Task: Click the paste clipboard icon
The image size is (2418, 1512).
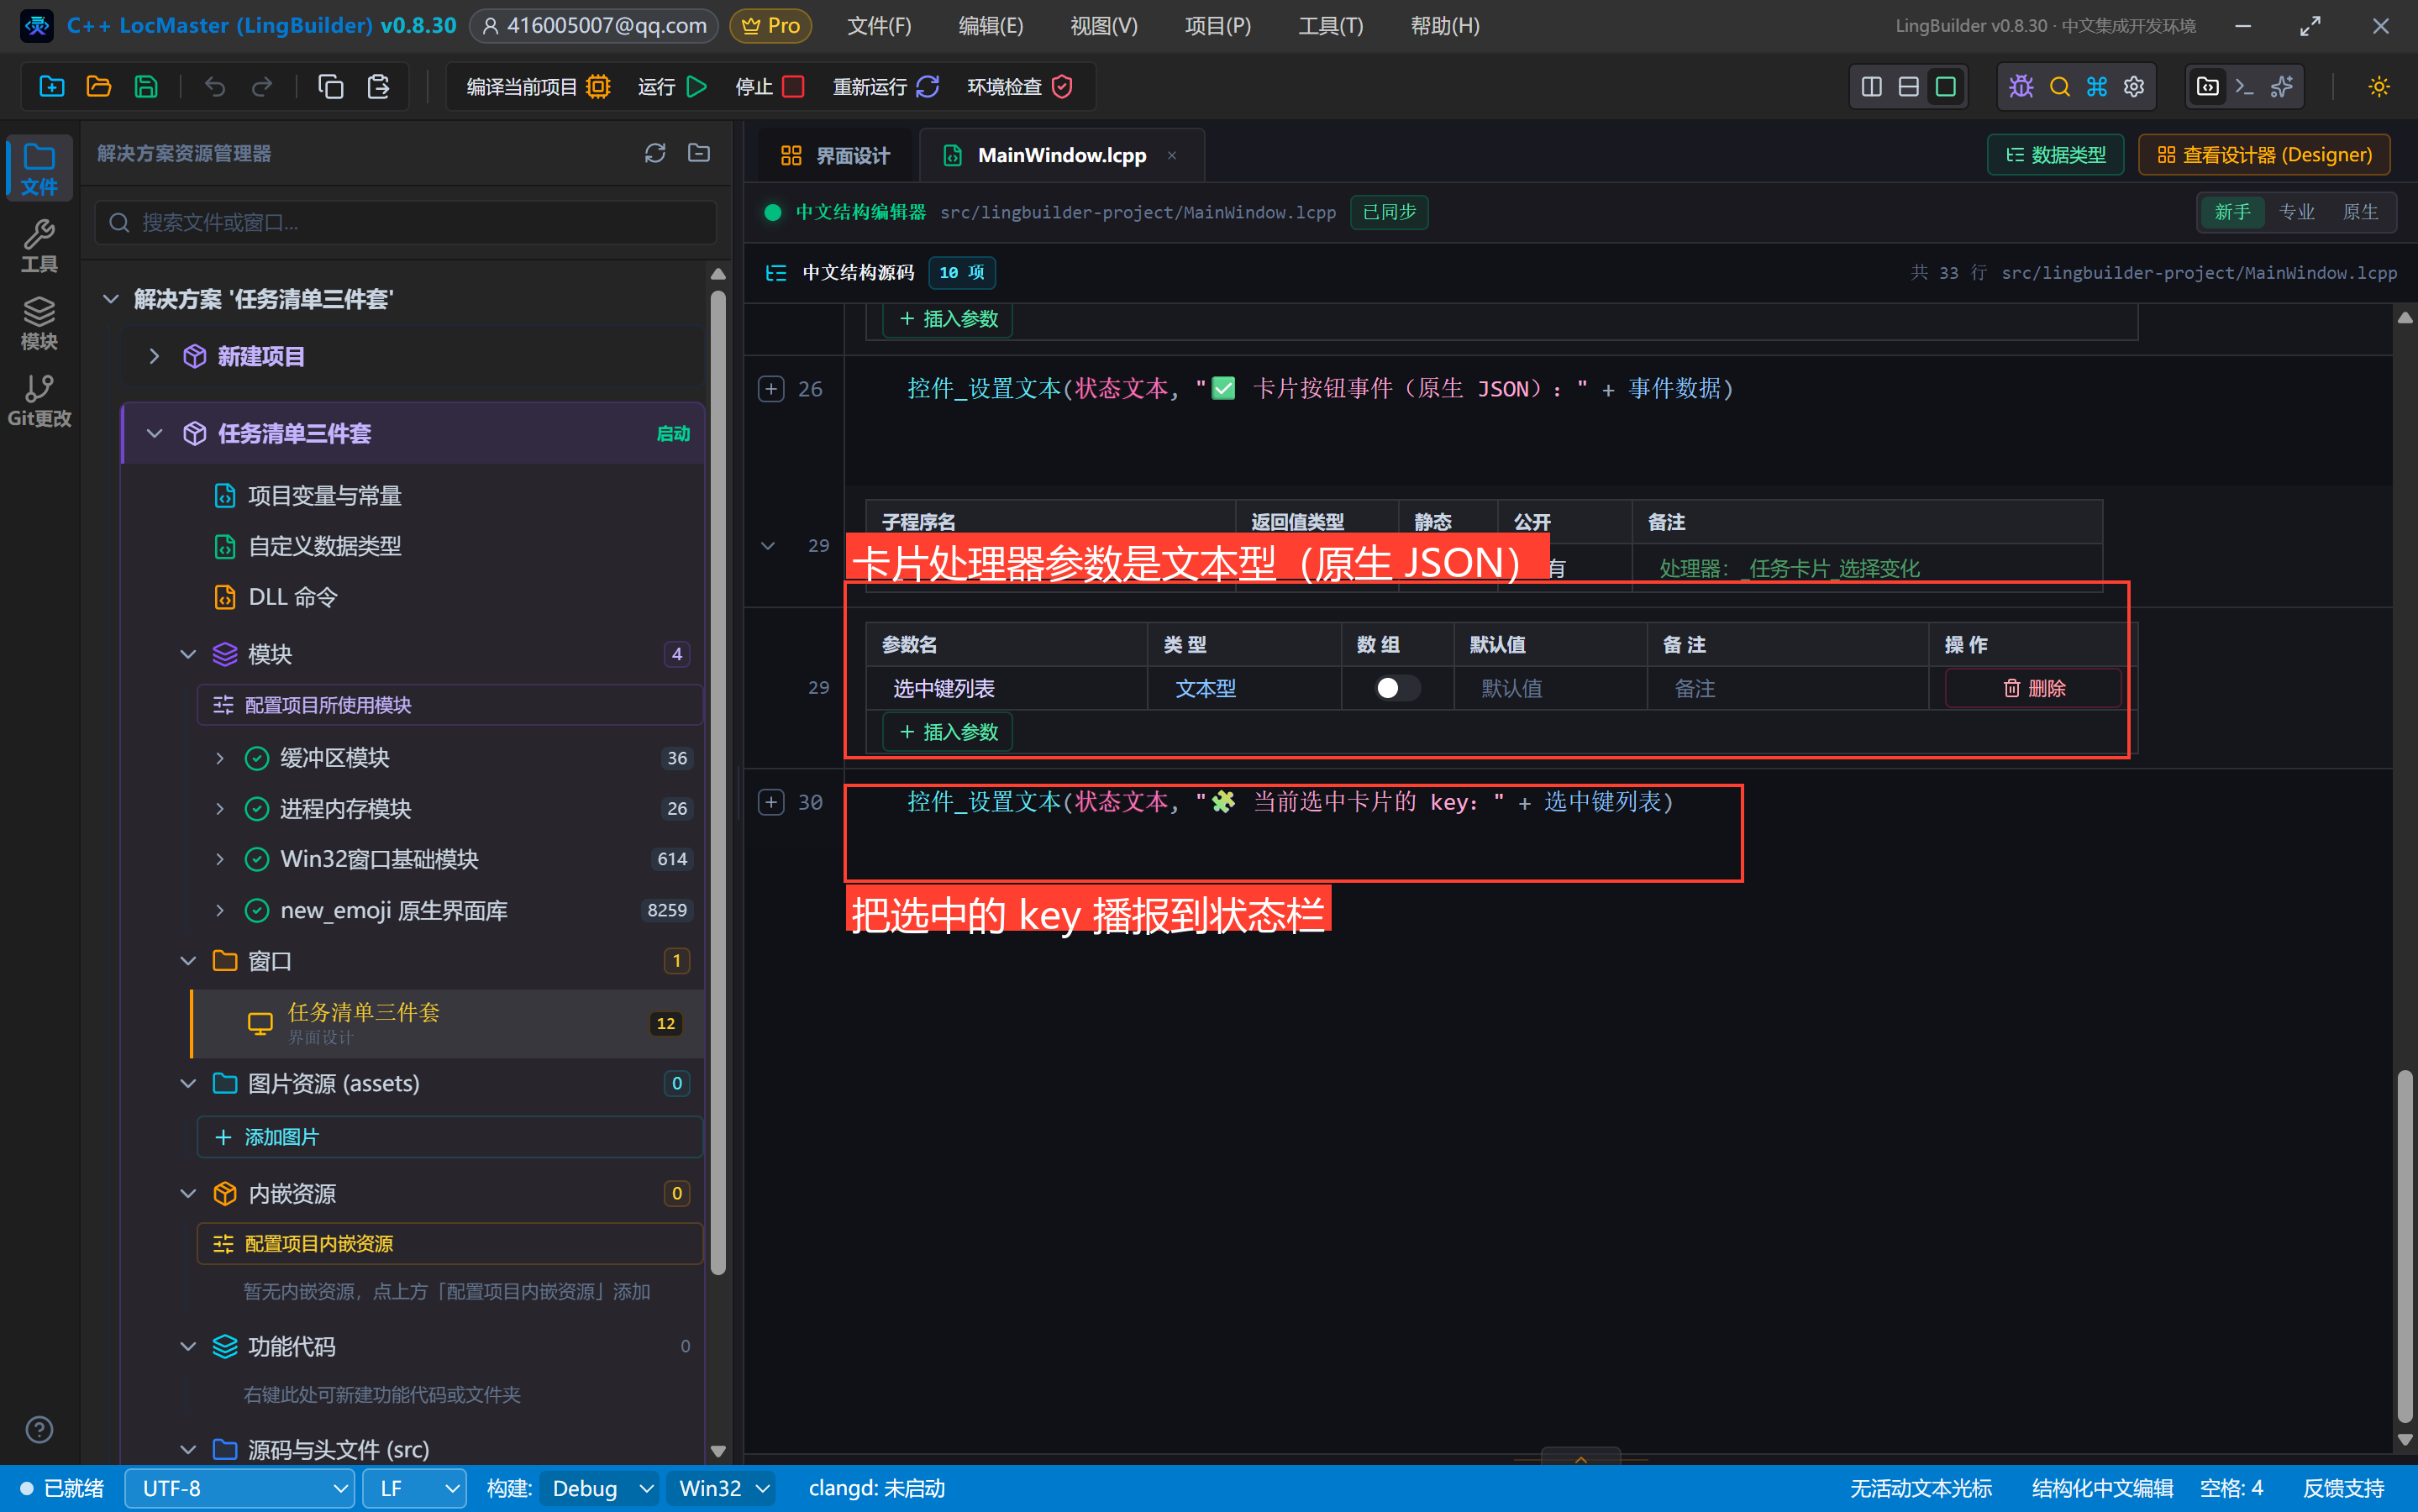Action: 378,87
